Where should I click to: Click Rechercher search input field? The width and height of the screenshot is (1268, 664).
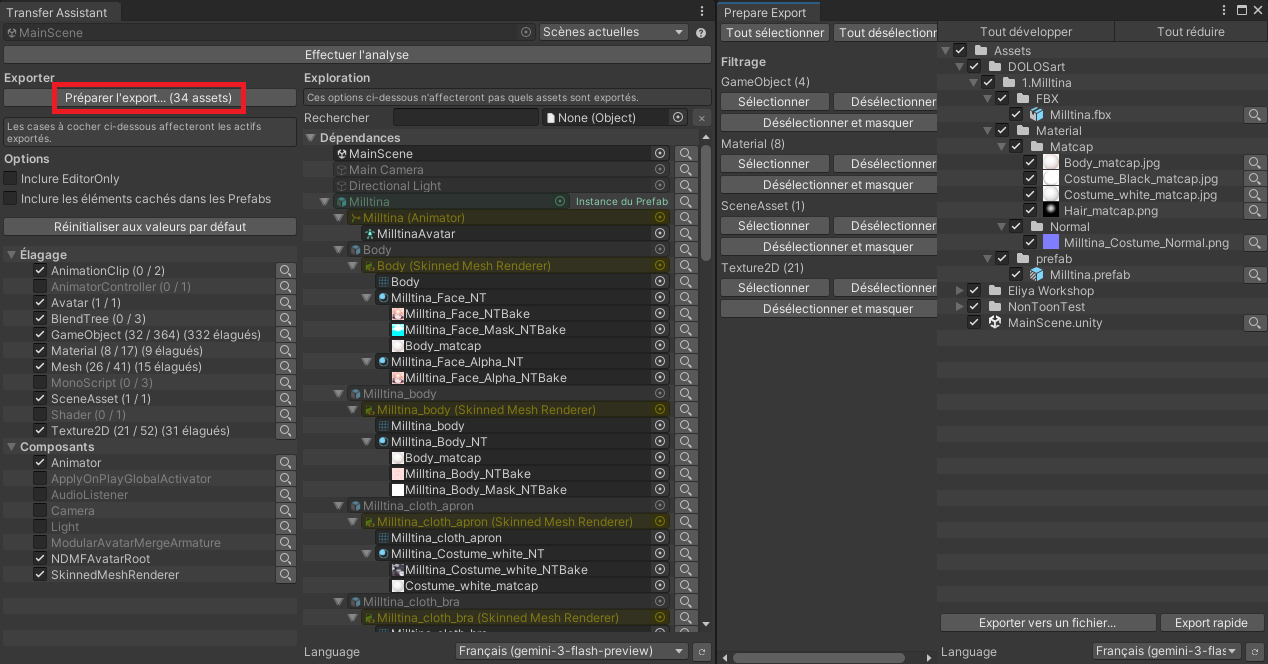465,118
